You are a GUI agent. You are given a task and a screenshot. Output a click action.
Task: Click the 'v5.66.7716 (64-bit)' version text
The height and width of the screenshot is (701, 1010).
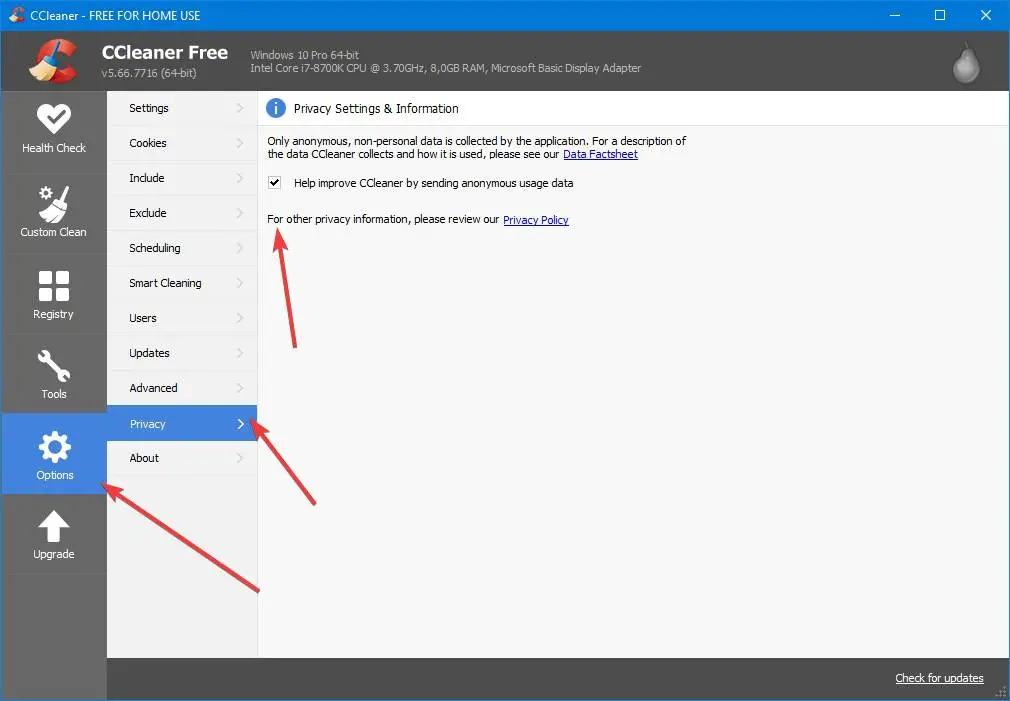[x=149, y=73]
